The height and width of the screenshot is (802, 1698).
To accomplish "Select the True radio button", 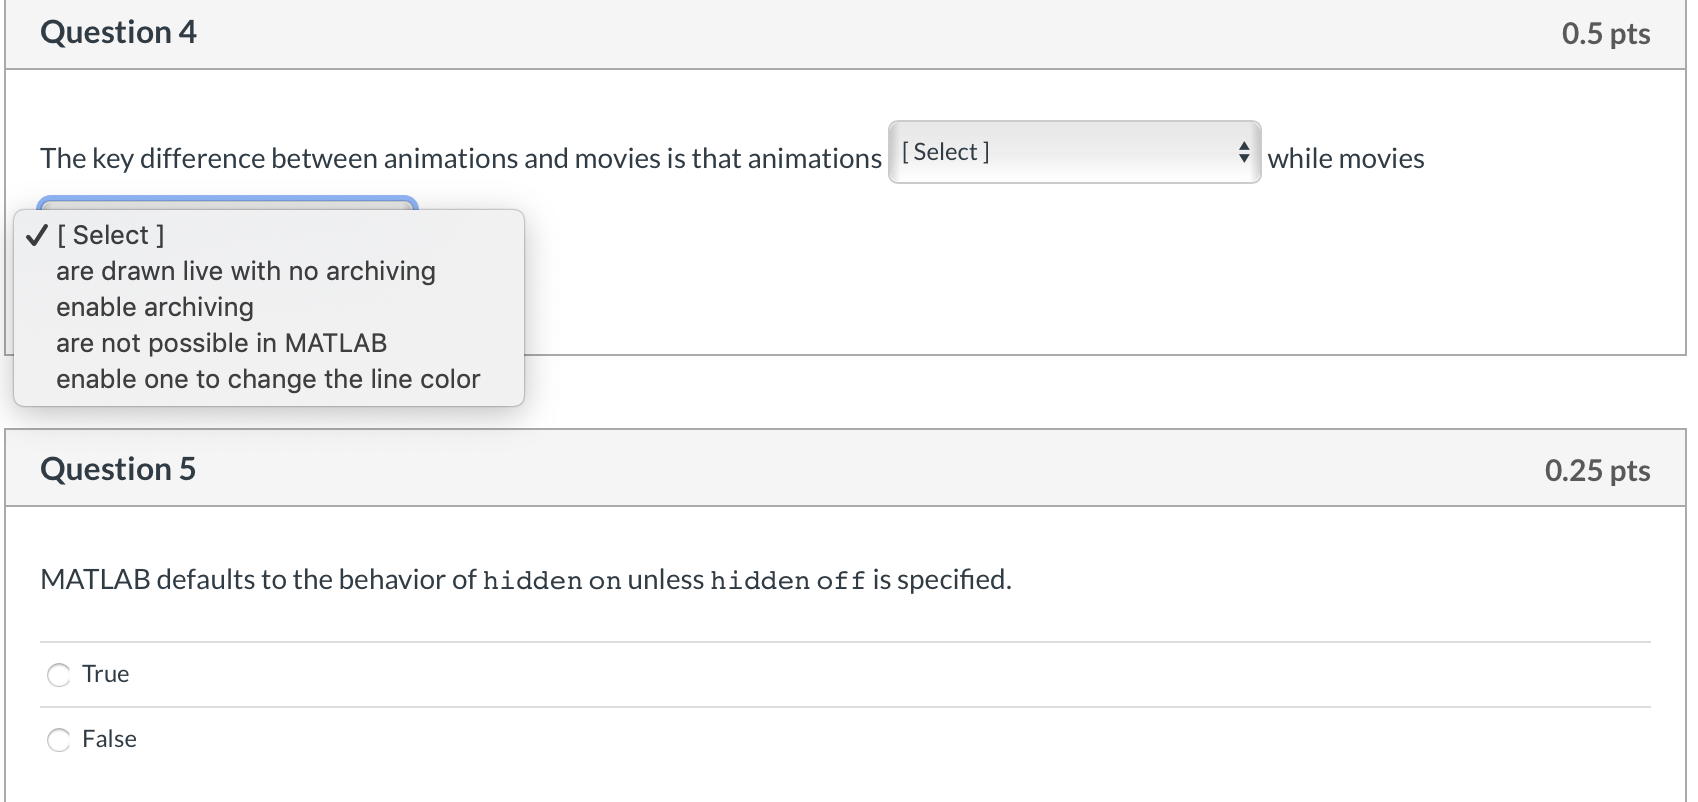I will point(59,675).
